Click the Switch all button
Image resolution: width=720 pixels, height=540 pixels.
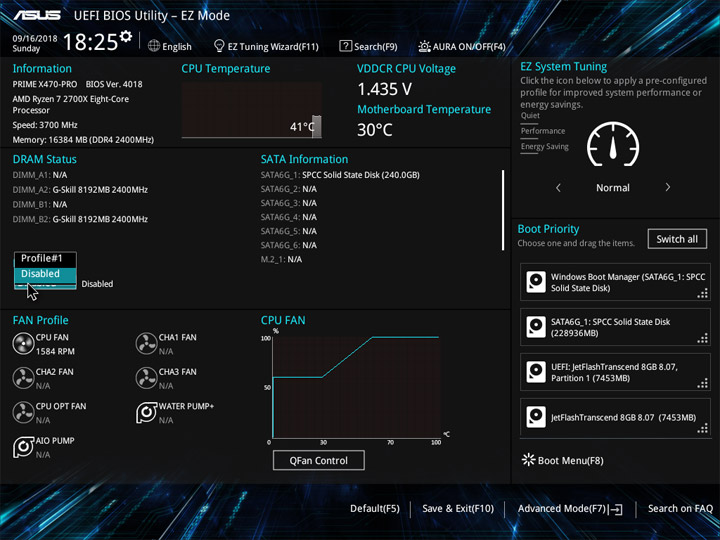pos(677,239)
